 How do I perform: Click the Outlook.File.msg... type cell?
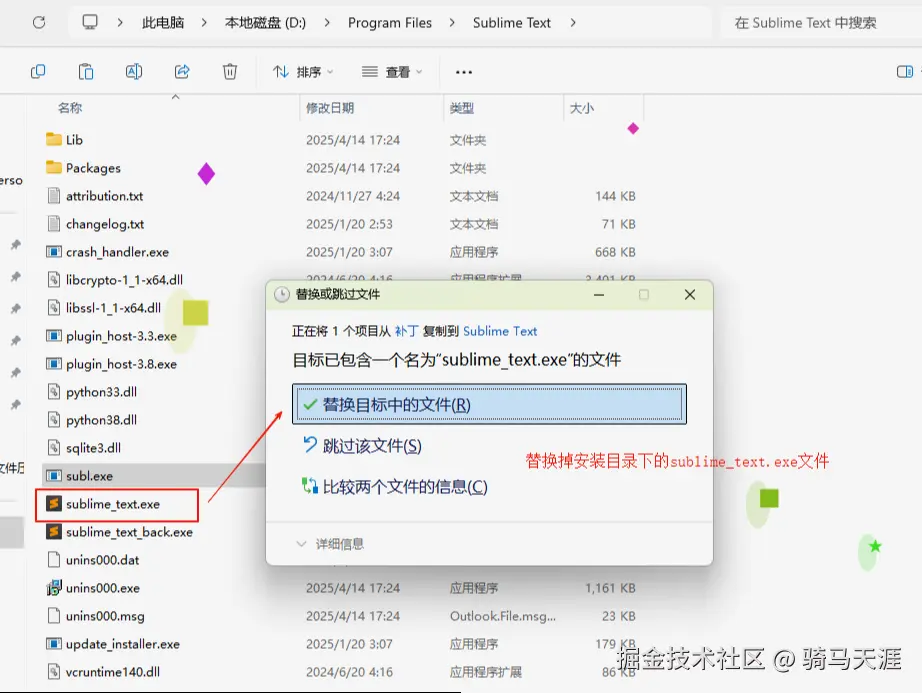point(503,616)
